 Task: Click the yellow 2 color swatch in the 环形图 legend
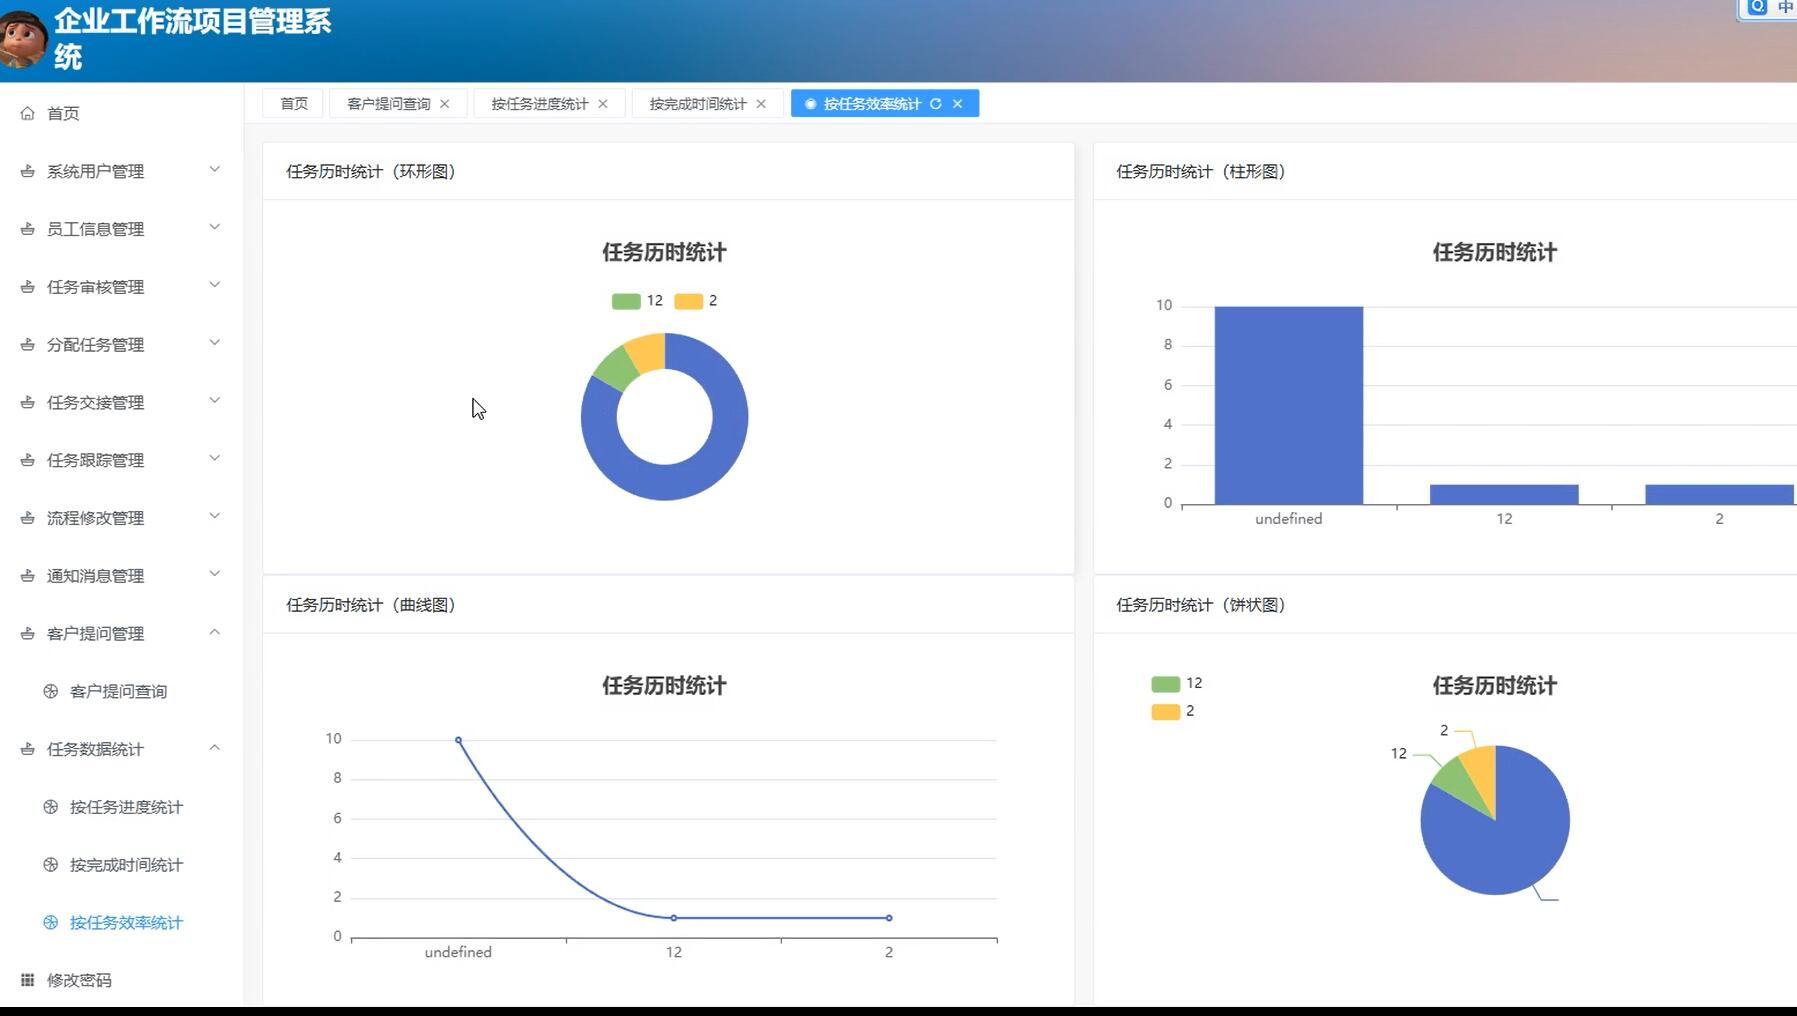[x=688, y=300]
